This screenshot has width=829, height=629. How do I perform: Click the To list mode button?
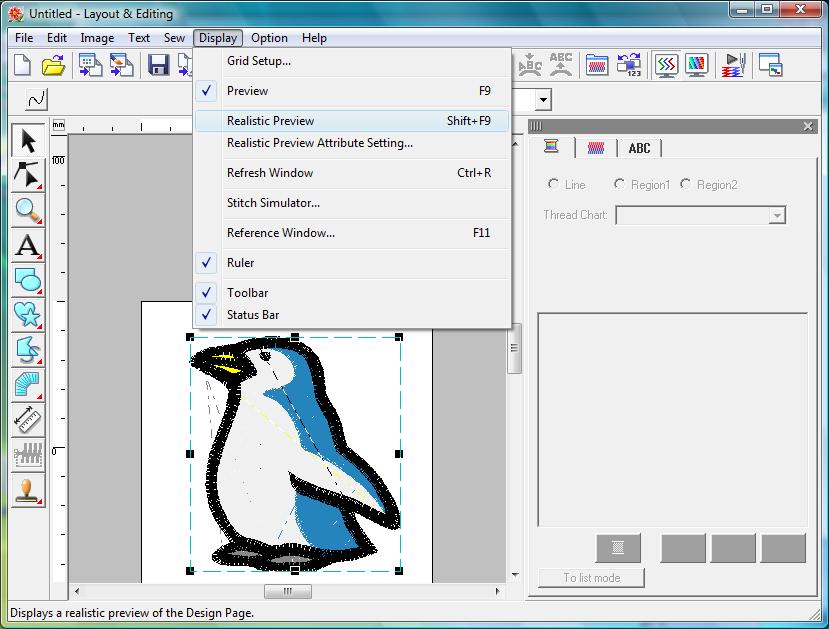pyautogui.click(x=592, y=578)
